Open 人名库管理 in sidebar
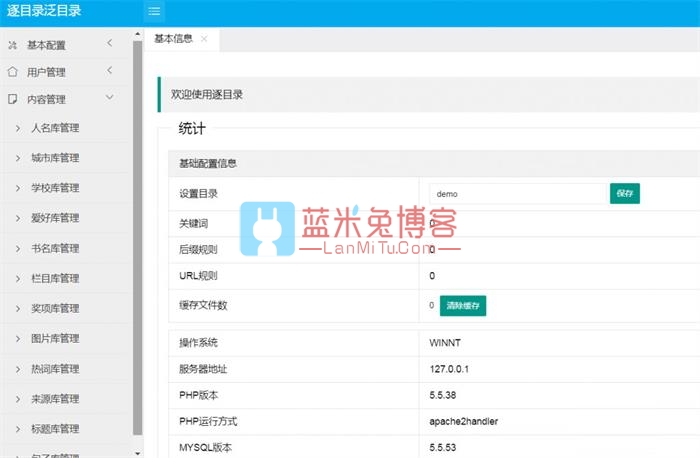The width and height of the screenshot is (700, 458). 55,128
